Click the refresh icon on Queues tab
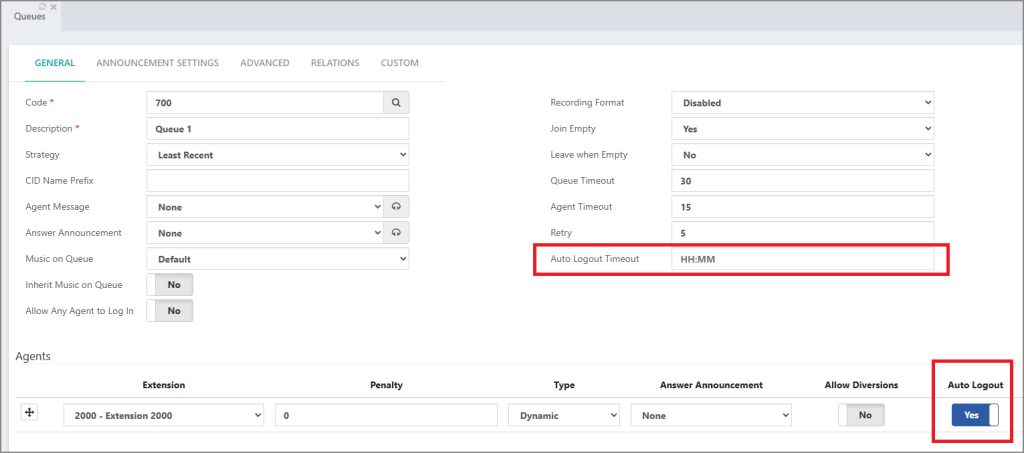 [43, 7]
